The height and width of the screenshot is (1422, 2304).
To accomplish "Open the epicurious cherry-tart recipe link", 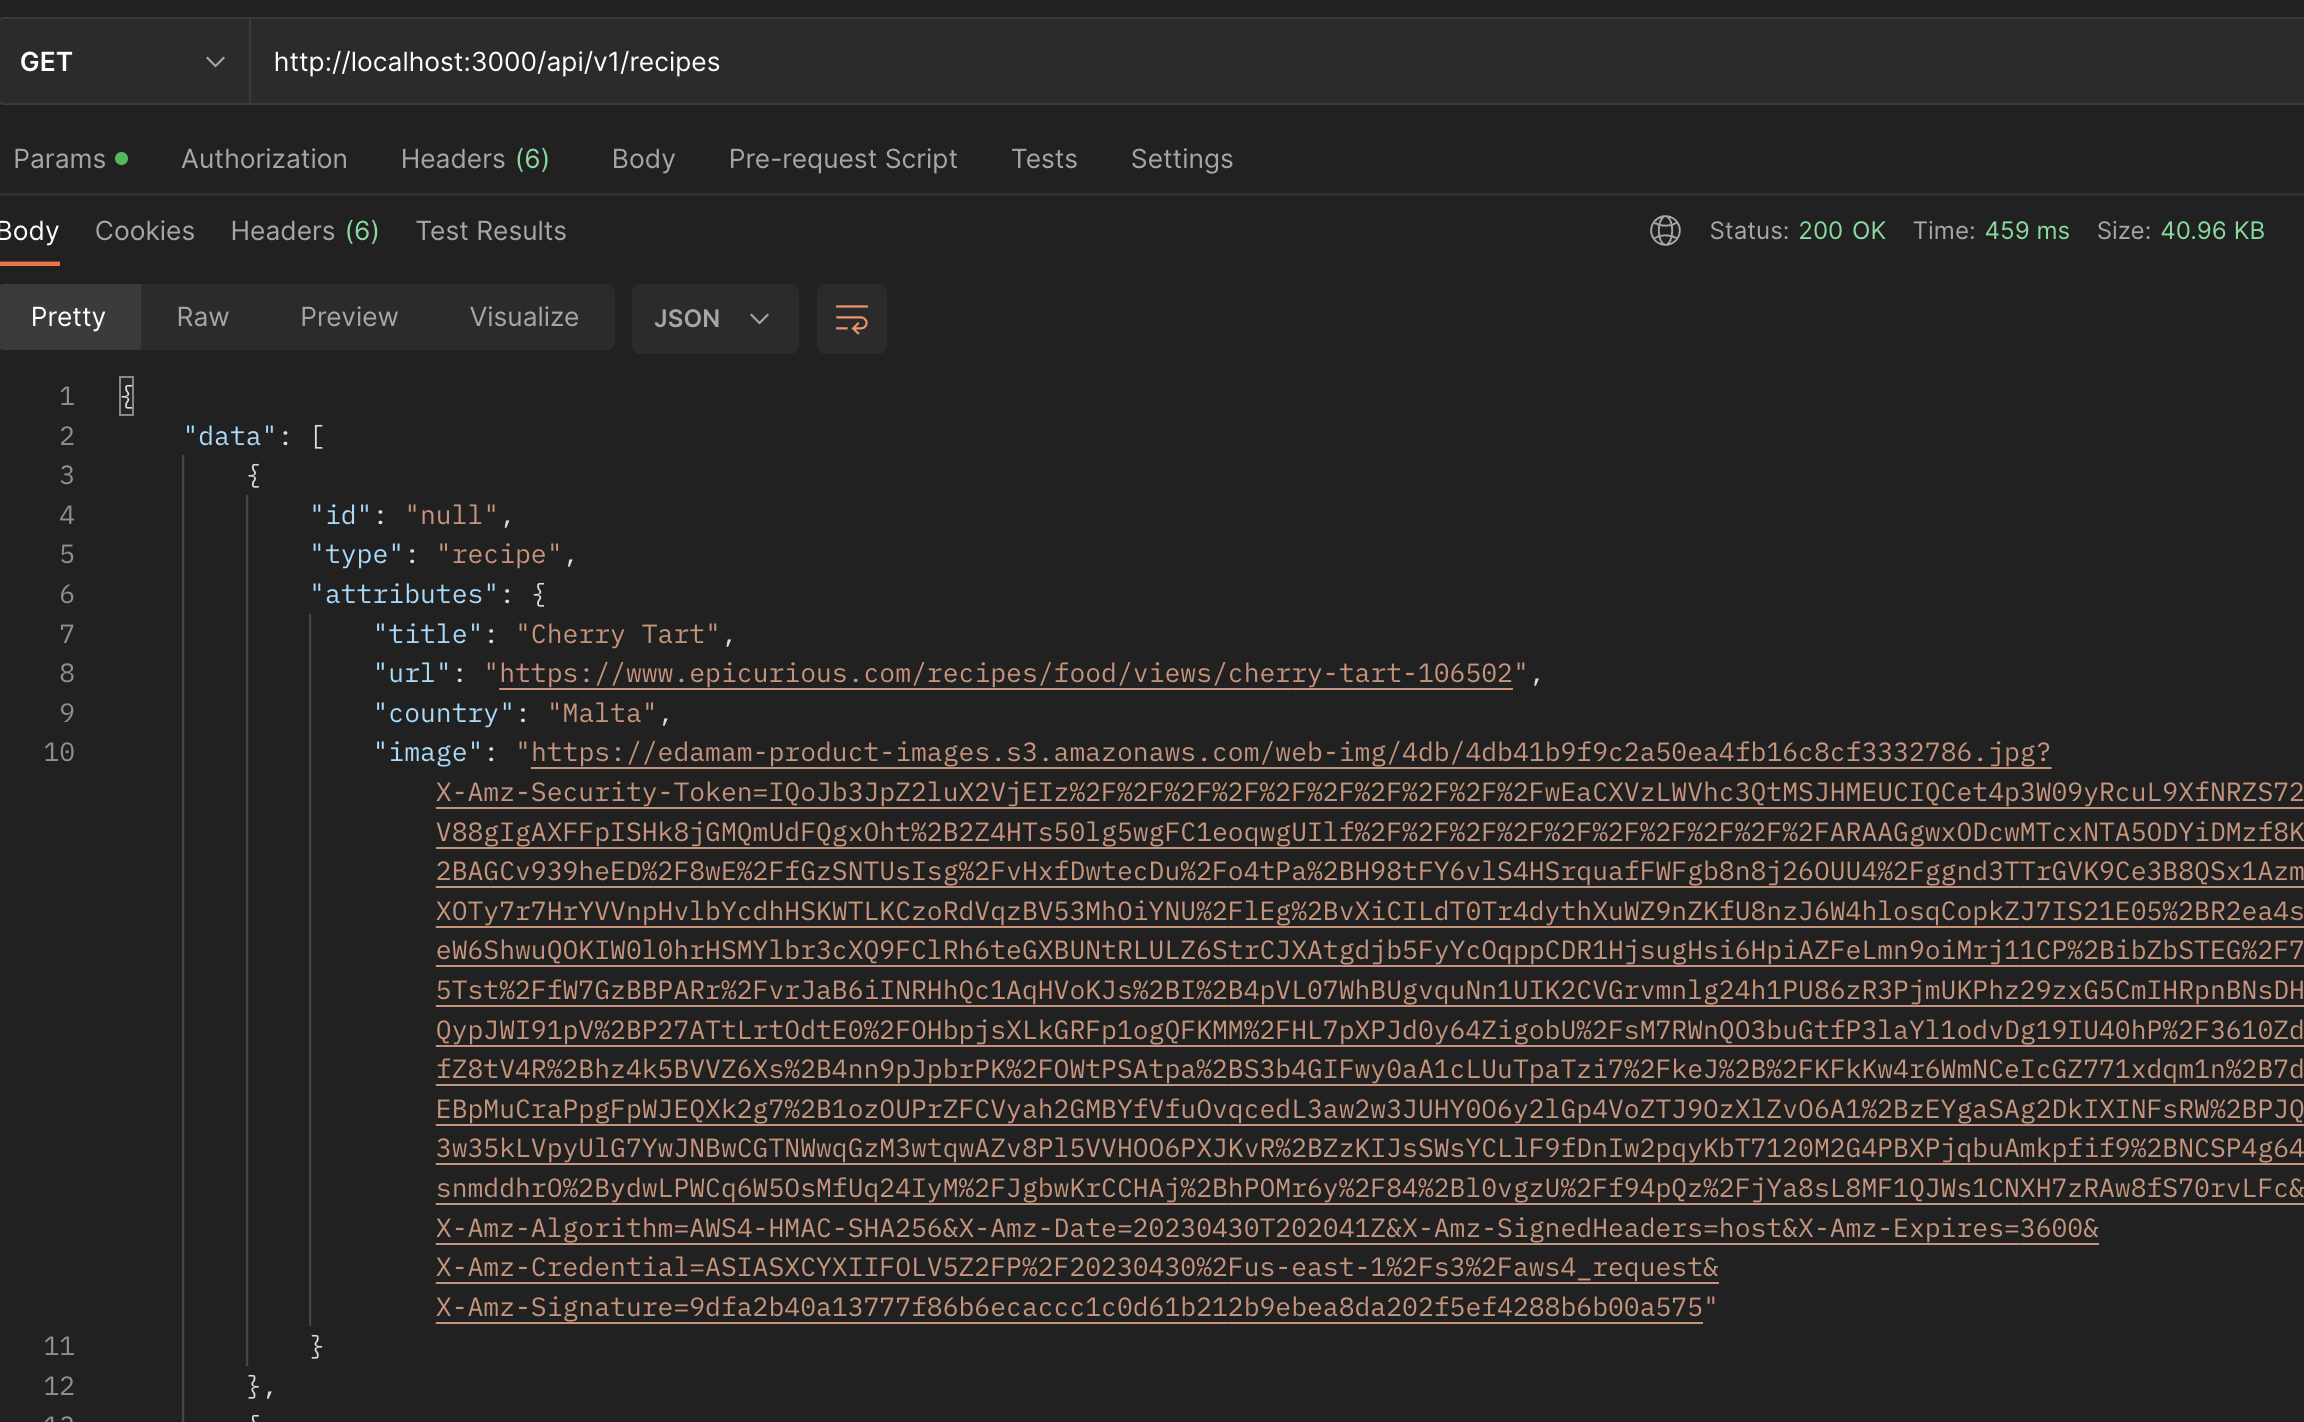I will tap(1005, 674).
